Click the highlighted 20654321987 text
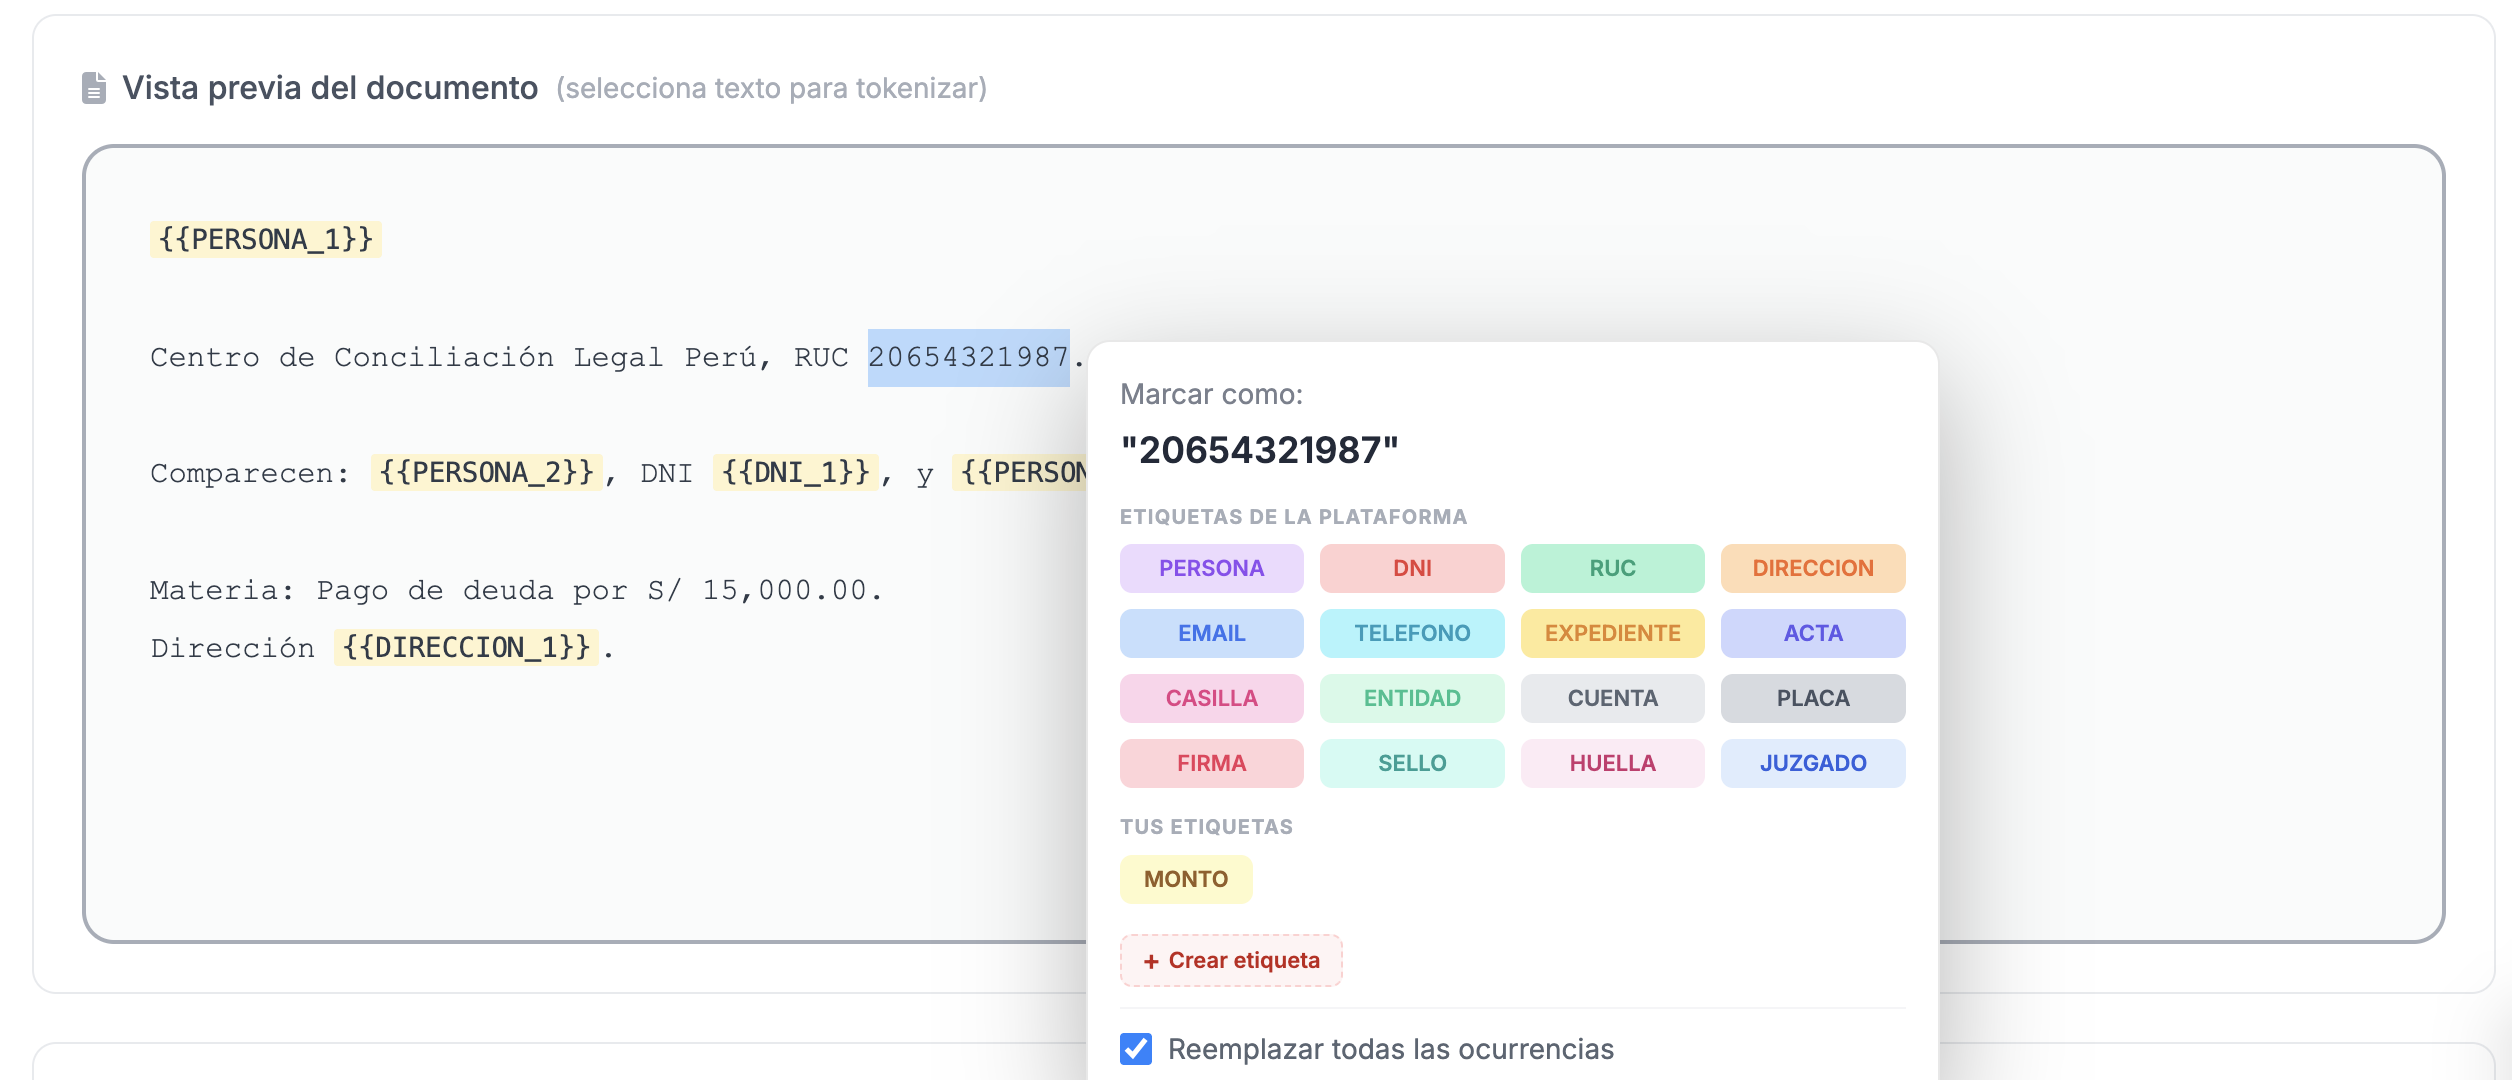The width and height of the screenshot is (2512, 1080). pyautogui.click(x=968, y=357)
